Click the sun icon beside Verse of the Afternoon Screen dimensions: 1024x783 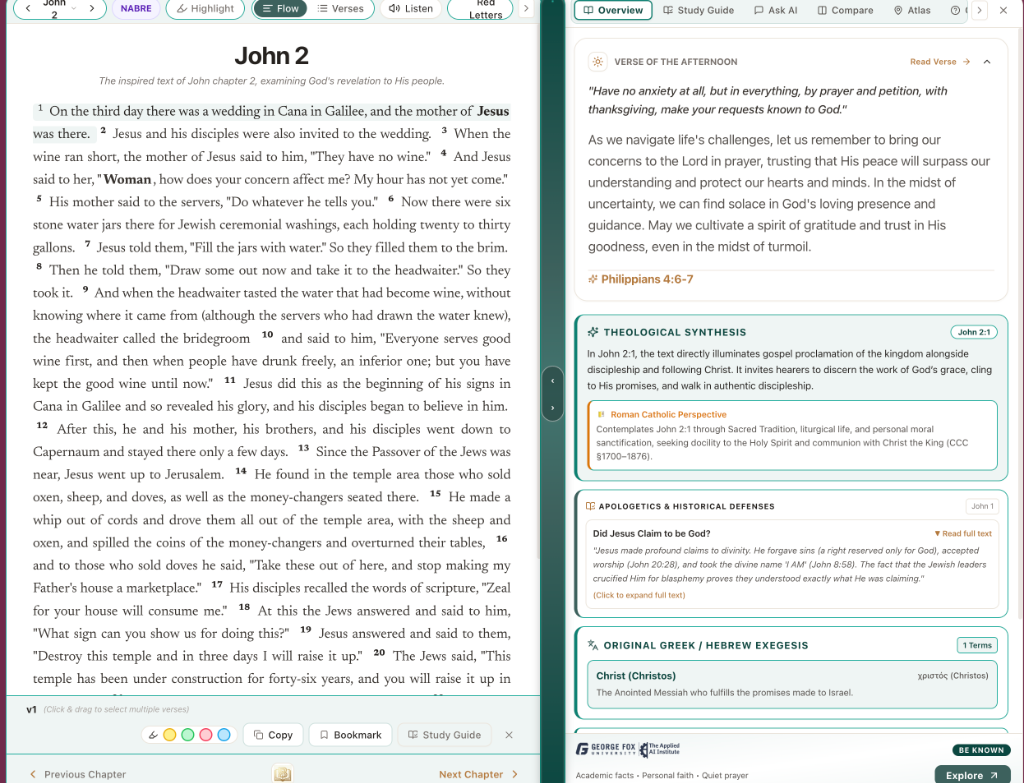coord(598,61)
